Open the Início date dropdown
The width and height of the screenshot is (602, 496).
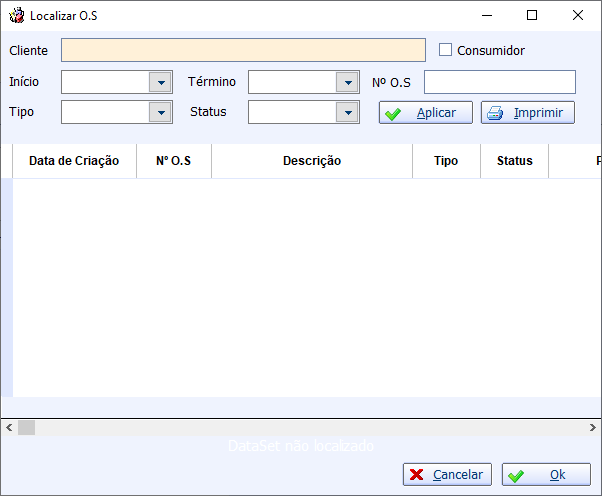(x=160, y=82)
